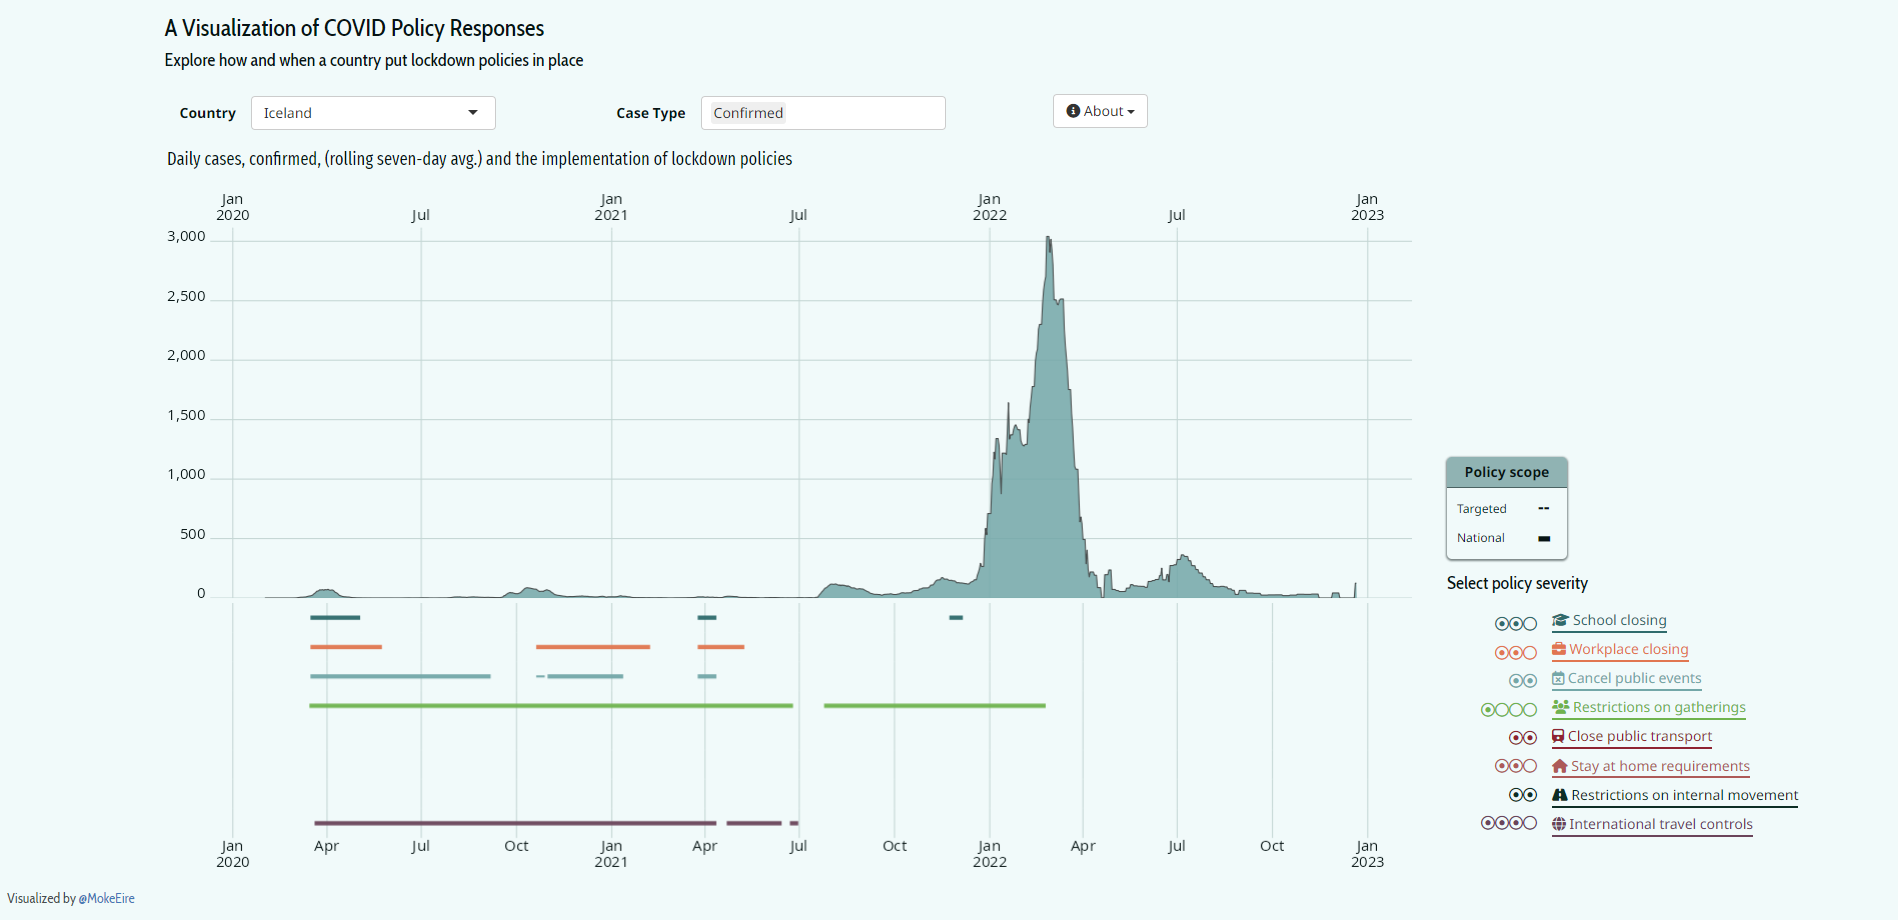Select the third School closing severity radio
This screenshot has width=1898, height=920.
click(1530, 624)
